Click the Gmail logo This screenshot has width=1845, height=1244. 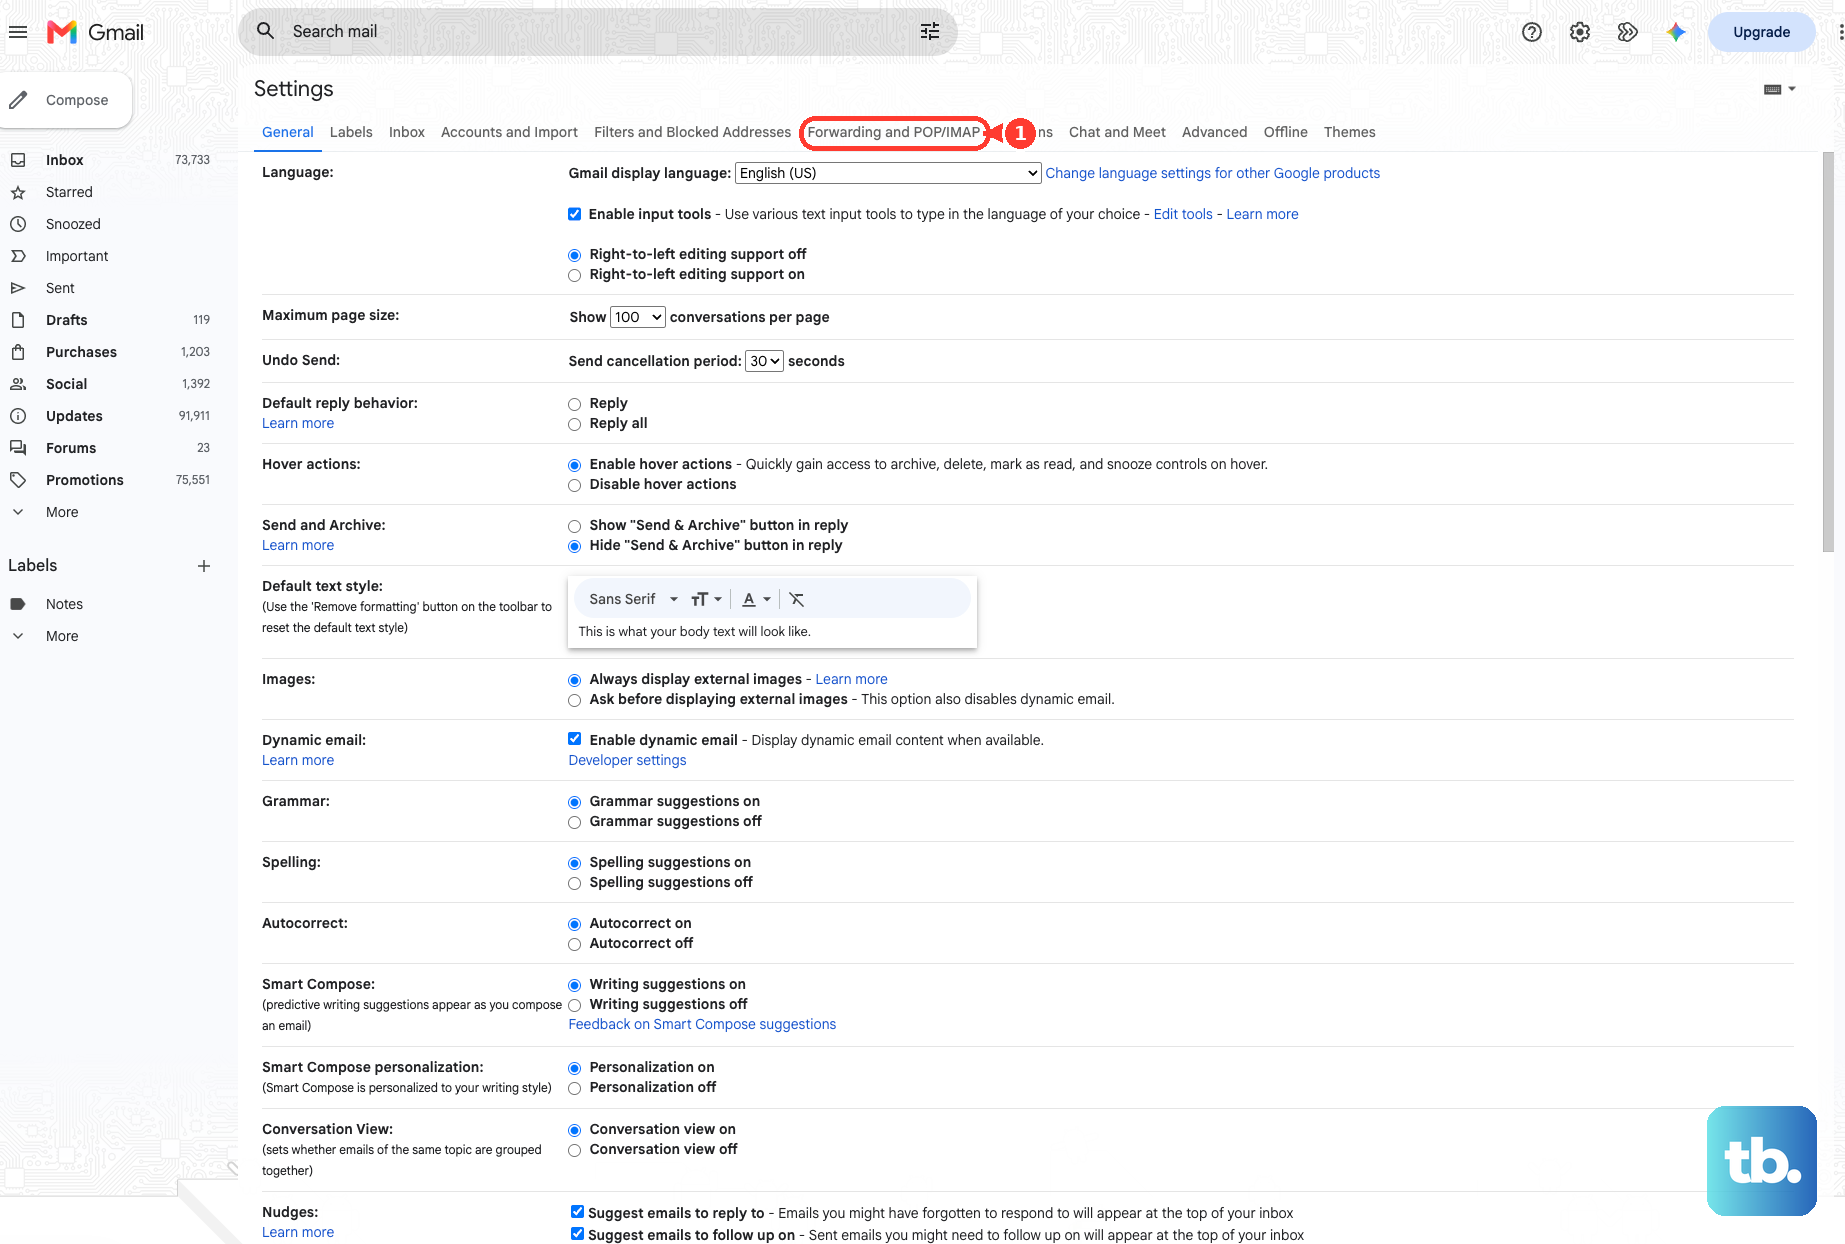click(x=96, y=32)
